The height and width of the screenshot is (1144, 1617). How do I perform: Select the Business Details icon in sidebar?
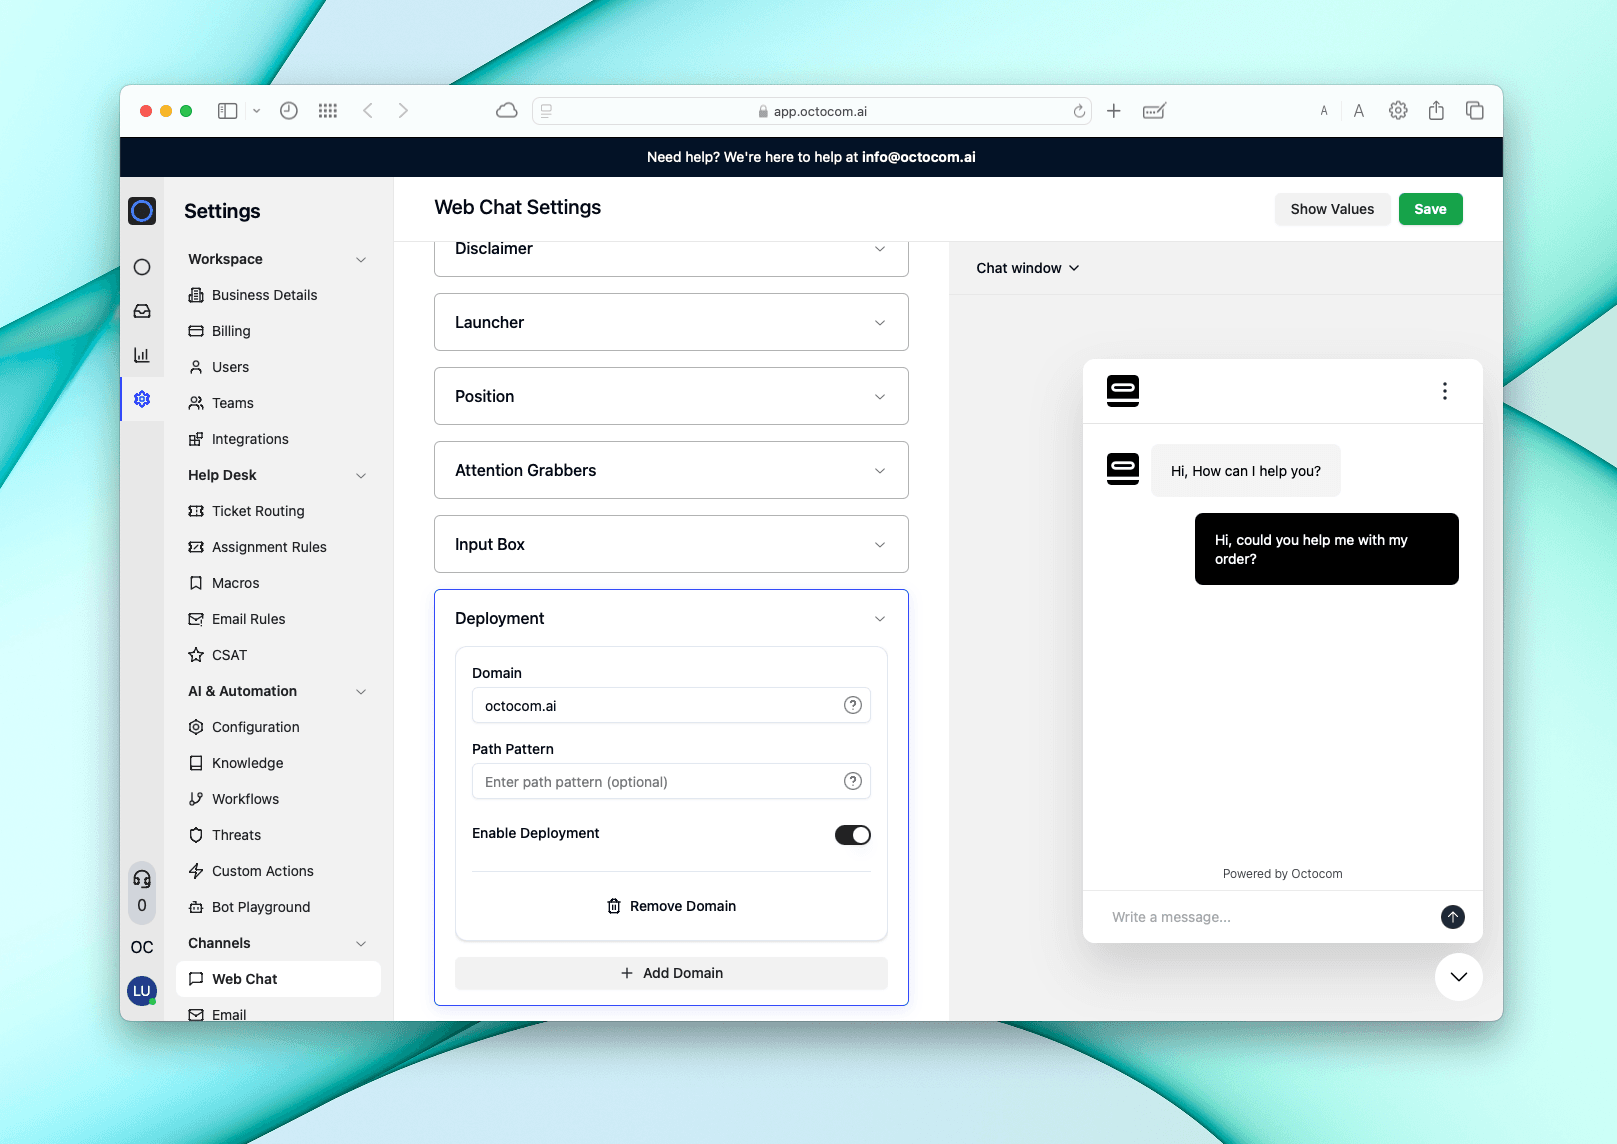[x=196, y=294]
